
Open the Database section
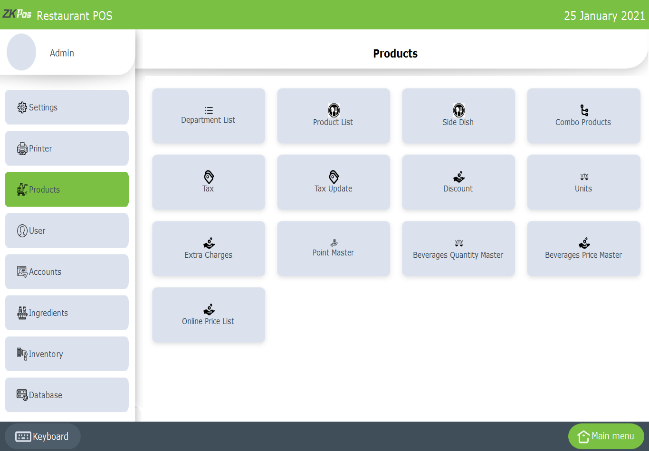click(67, 395)
